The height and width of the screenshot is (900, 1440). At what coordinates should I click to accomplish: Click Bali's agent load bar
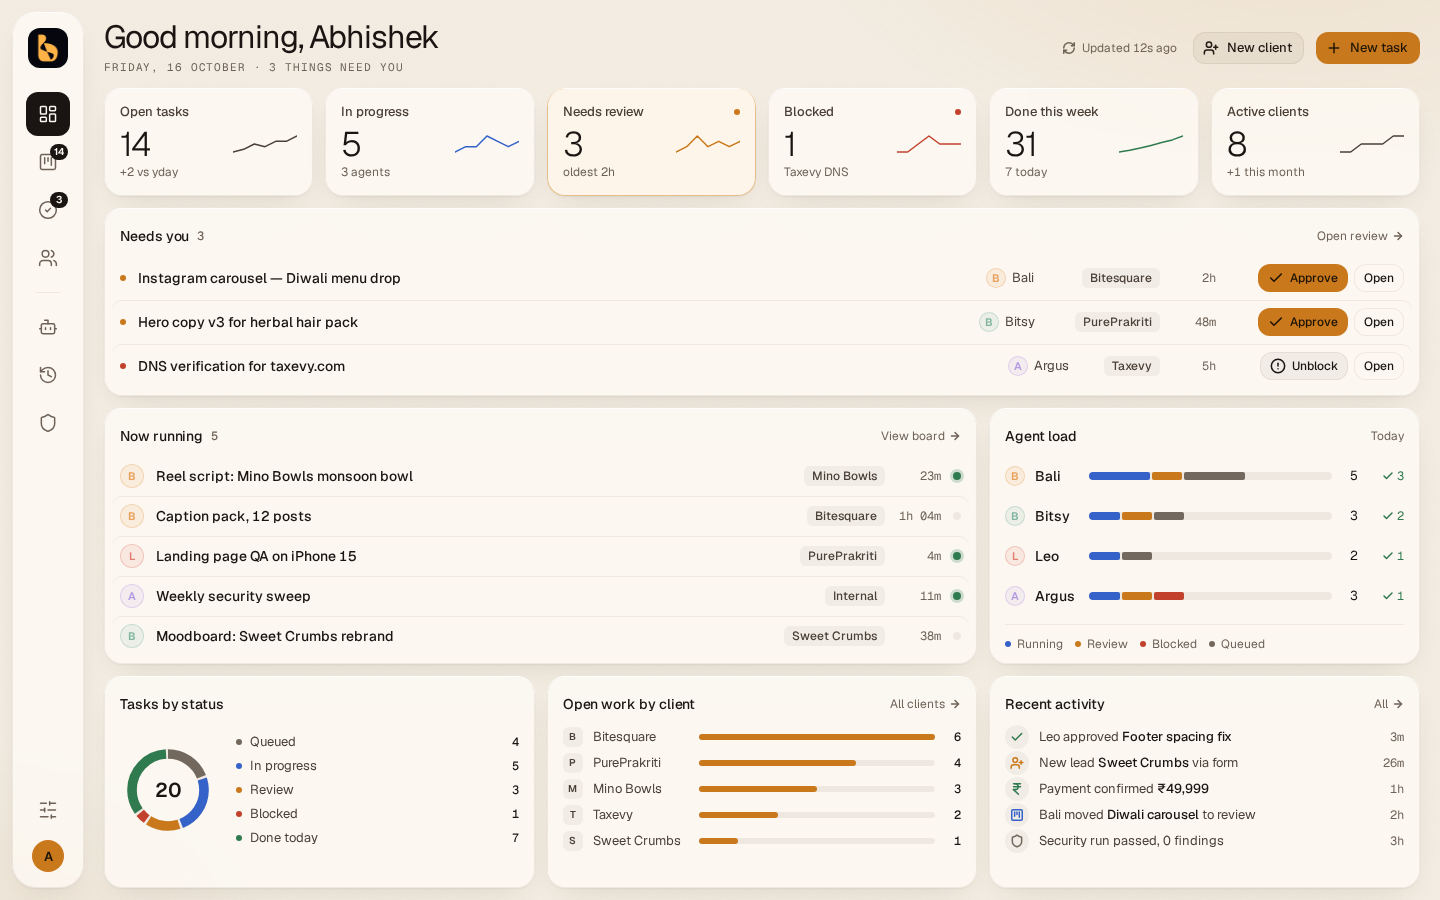click(x=1210, y=476)
